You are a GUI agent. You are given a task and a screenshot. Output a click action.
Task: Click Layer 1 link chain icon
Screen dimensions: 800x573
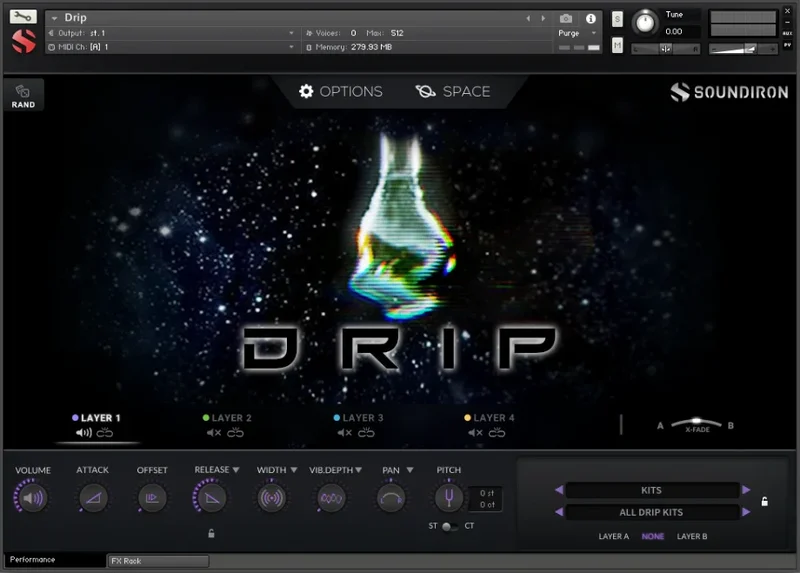[105, 433]
